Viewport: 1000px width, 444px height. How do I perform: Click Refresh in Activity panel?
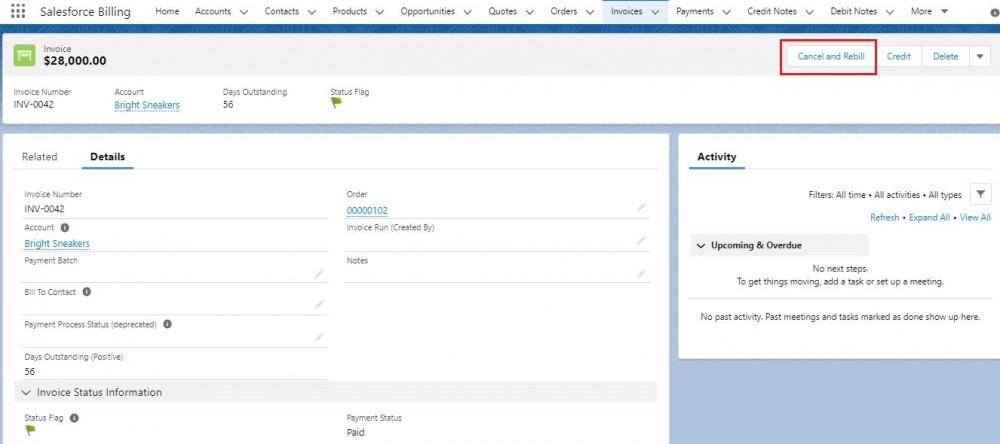point(885,218)
